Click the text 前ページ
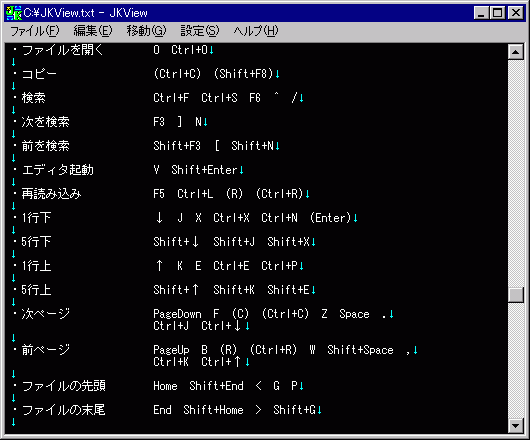 coord(46,350)
